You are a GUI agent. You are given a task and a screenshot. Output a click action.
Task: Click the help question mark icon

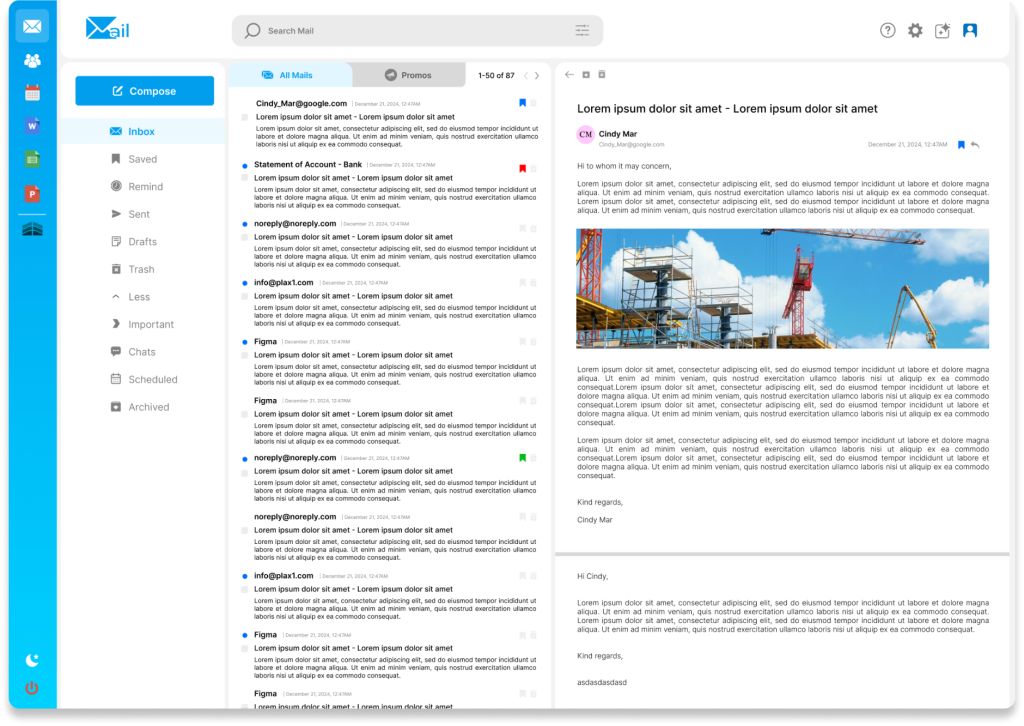tap(887, 31)
